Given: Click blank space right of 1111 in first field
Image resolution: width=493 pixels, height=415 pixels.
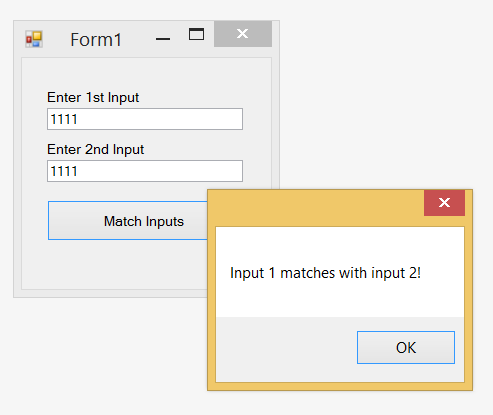Looking at the screenshot, I should click(x=160, y=119).
